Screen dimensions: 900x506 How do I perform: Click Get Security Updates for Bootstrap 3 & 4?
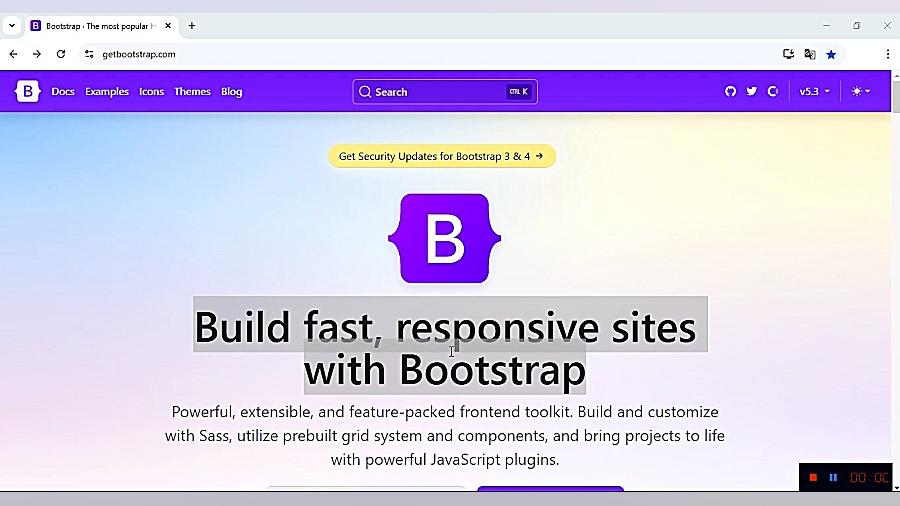(441, 156)
